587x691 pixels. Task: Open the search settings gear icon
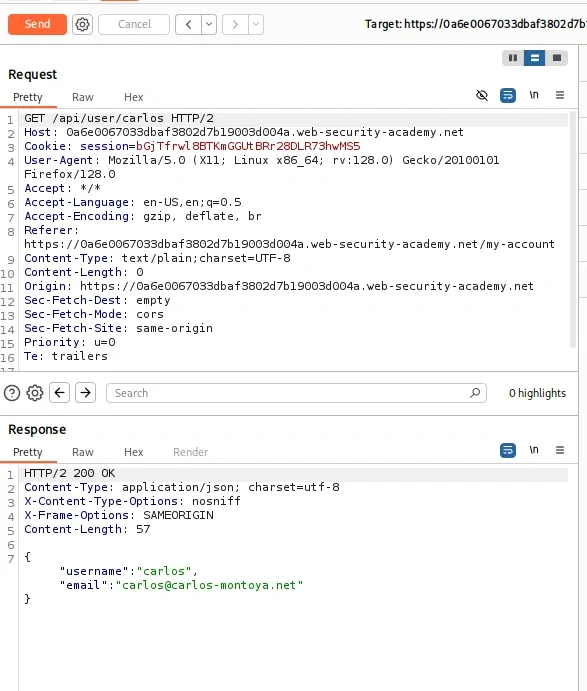coord(35,393)
